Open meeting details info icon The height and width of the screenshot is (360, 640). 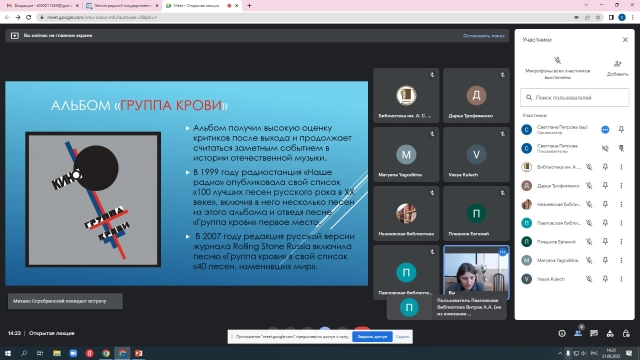pos(562,333)
